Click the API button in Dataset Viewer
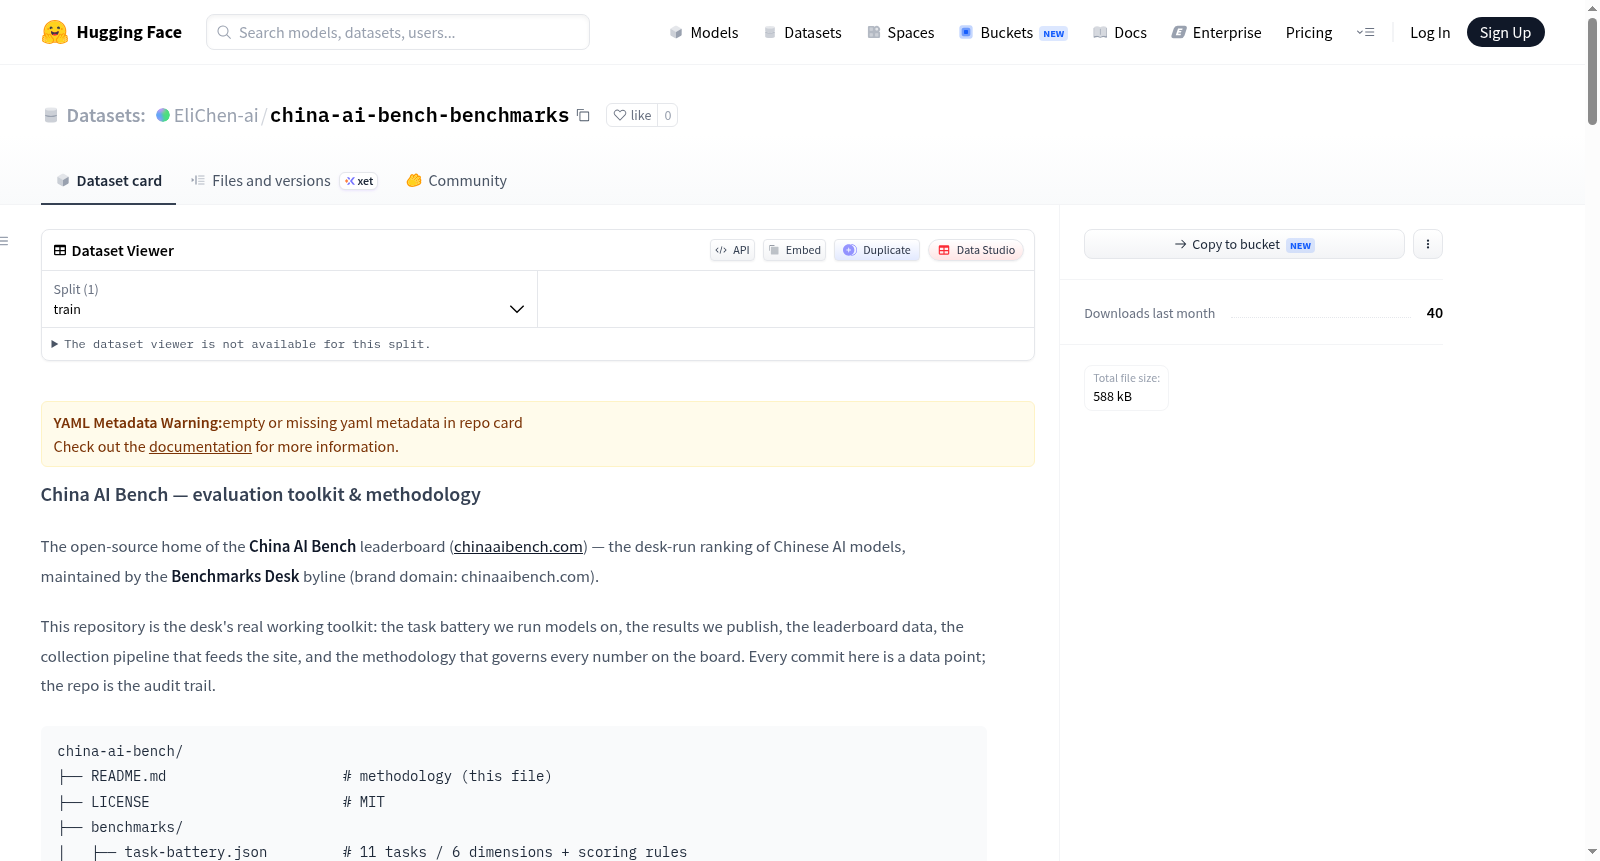Screen dimensions: 1600x861 733,250
